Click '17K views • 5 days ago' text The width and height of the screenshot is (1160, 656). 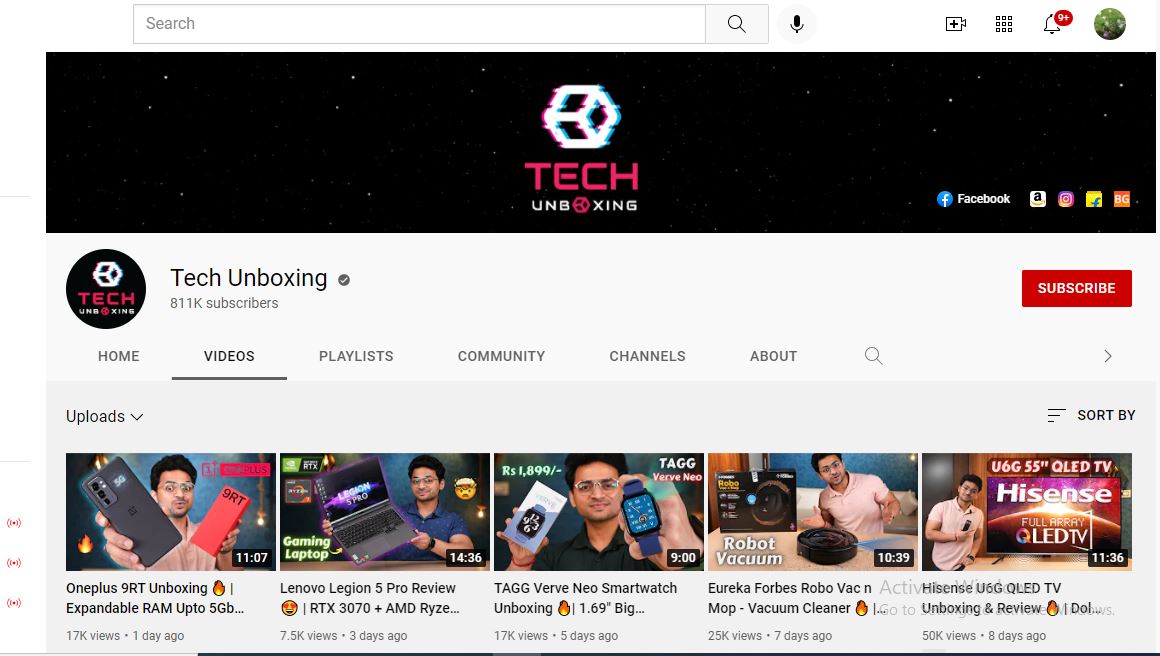556,636
